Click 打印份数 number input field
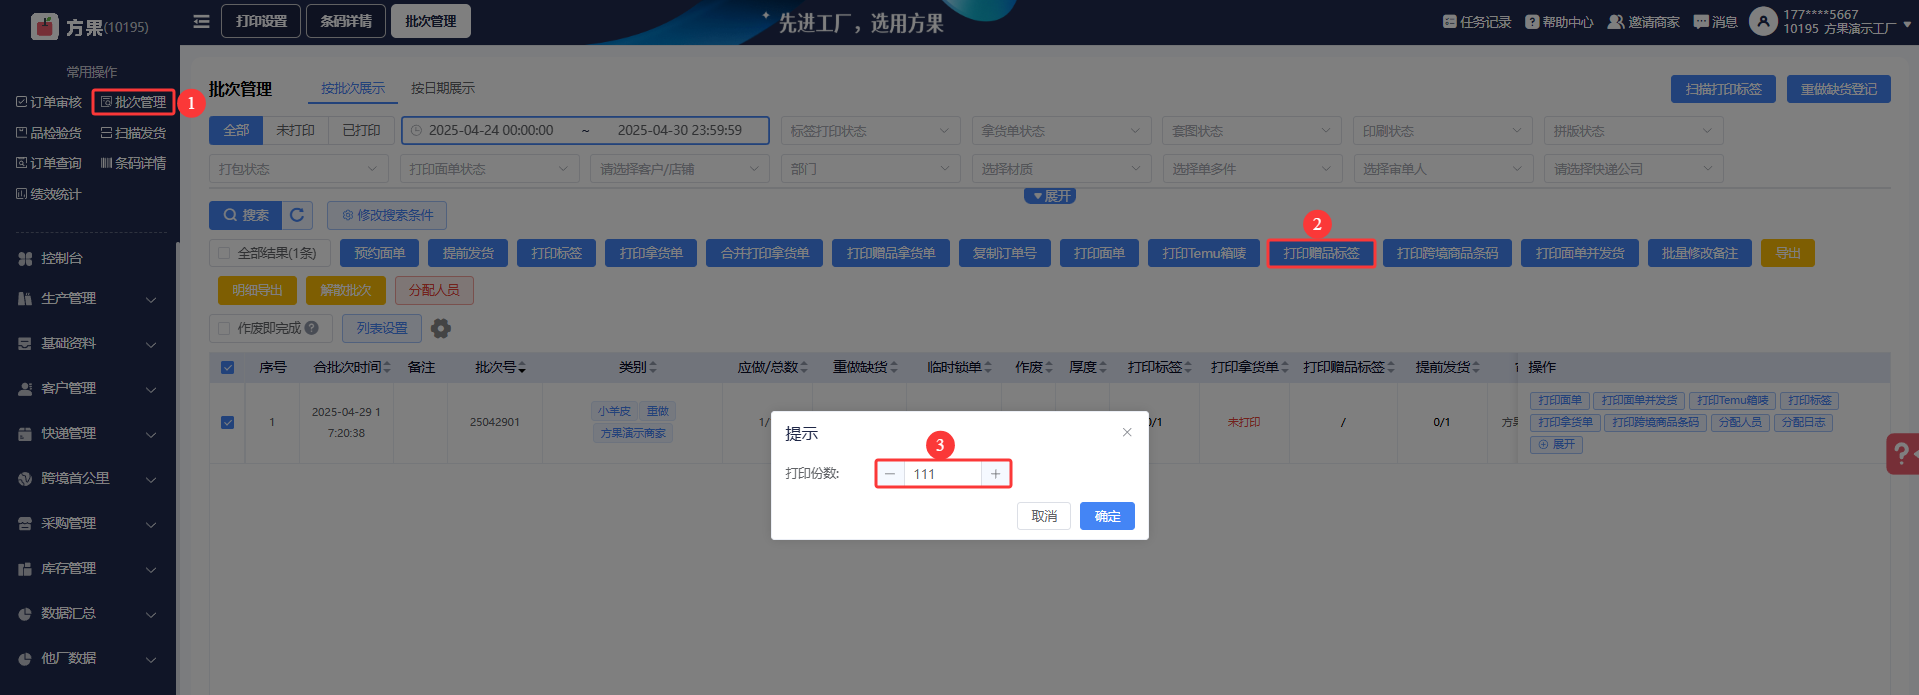The height and width of the screenshot is (695, 1919). click(x=943, y=474)
